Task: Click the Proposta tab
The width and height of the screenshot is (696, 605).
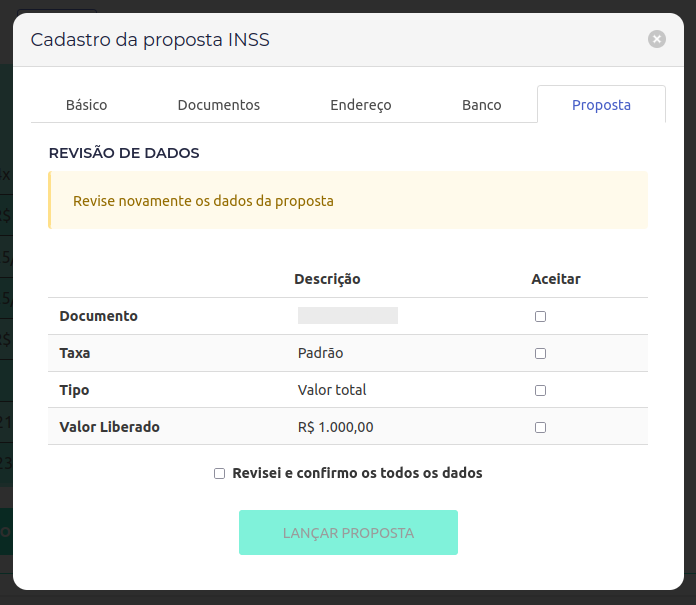Action: coord(601,105)
